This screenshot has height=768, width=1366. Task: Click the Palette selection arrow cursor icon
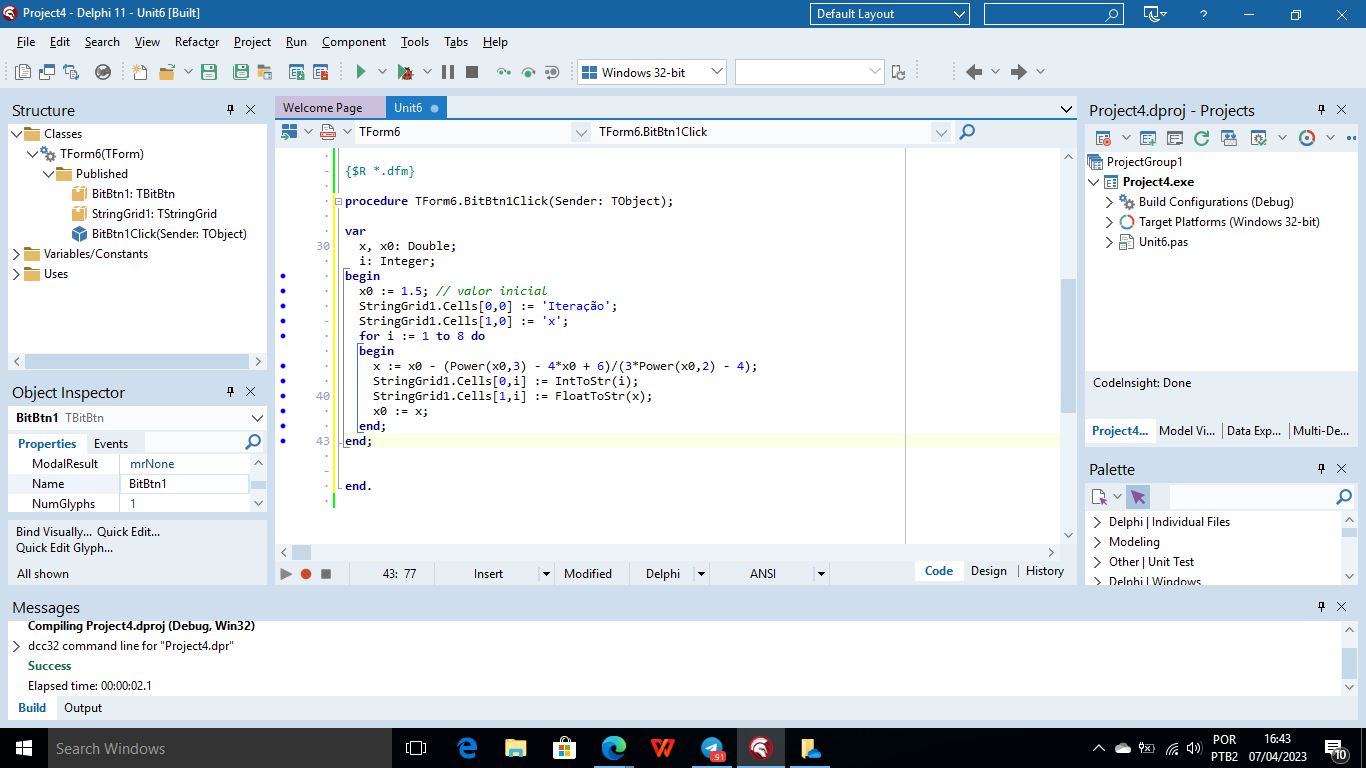point(1138,497)
